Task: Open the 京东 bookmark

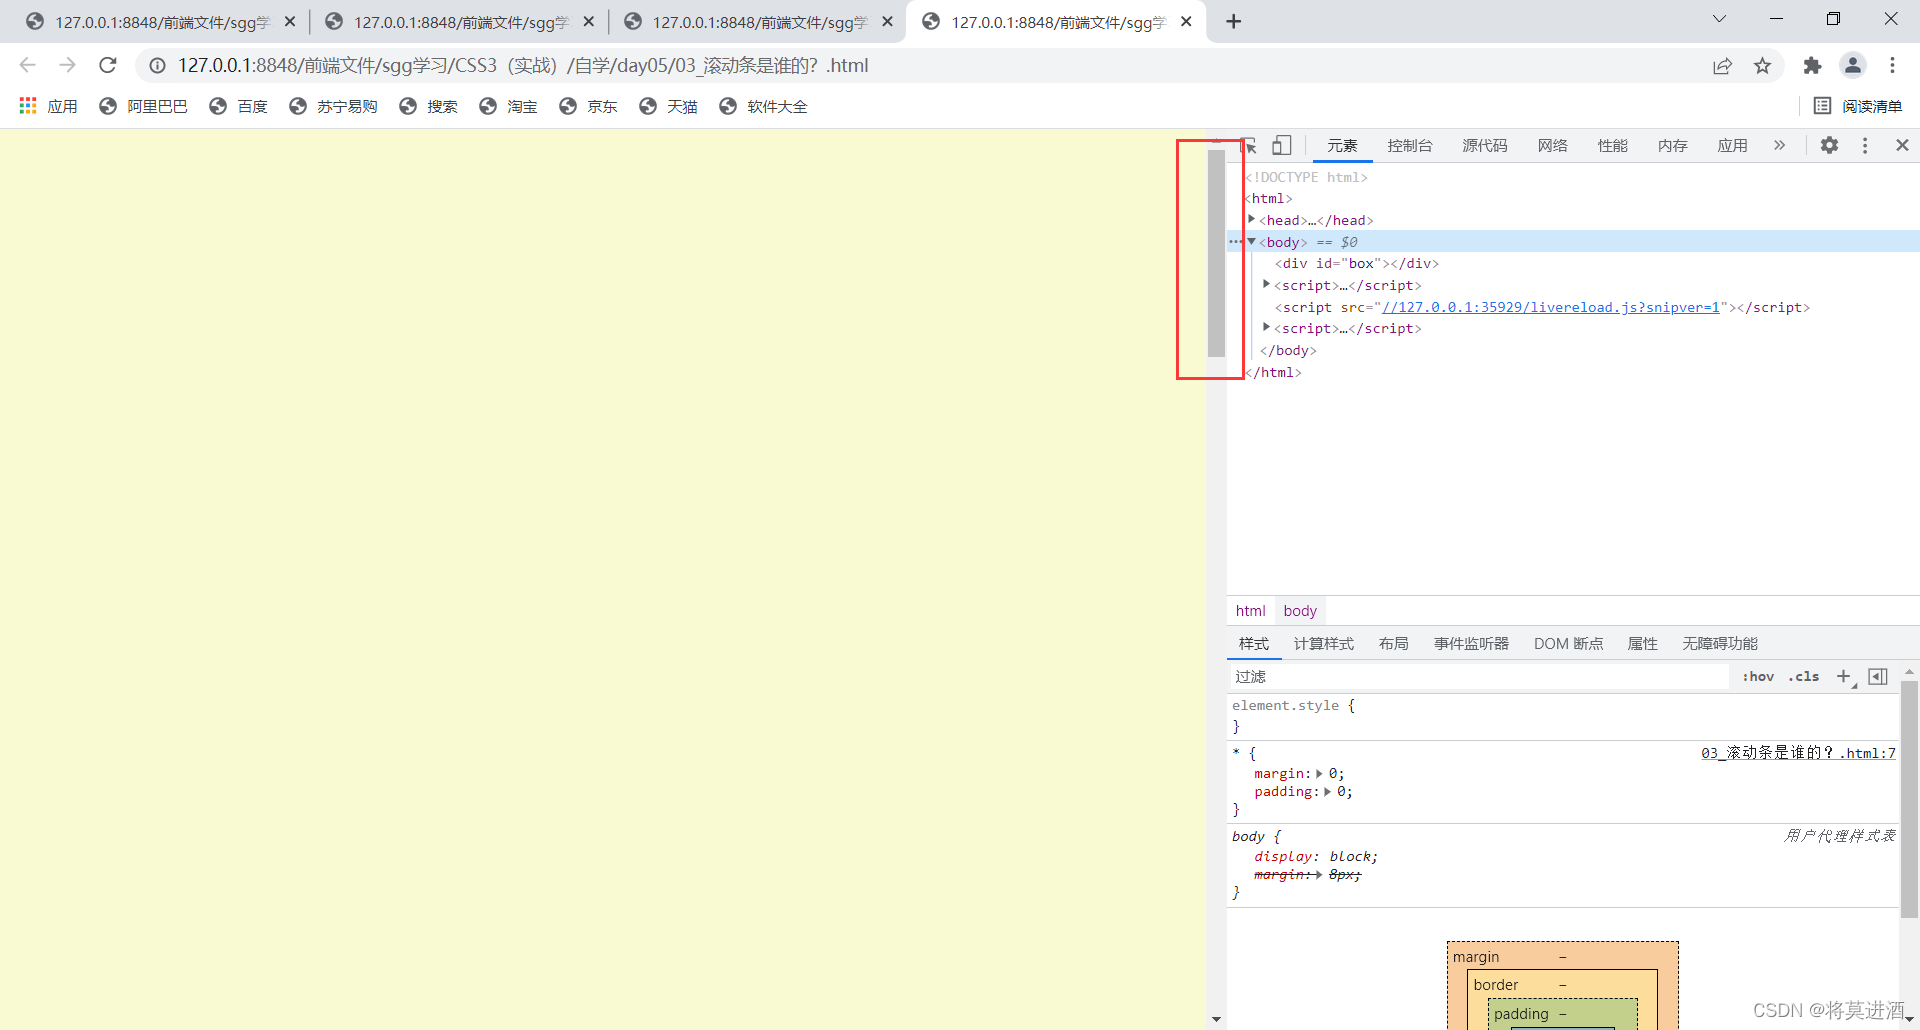Action: pos(588,106)
